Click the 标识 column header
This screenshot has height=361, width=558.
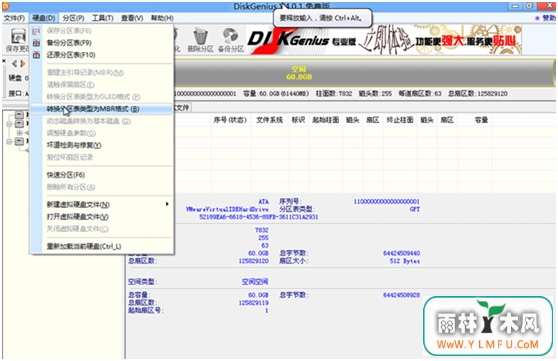point(298,120)
